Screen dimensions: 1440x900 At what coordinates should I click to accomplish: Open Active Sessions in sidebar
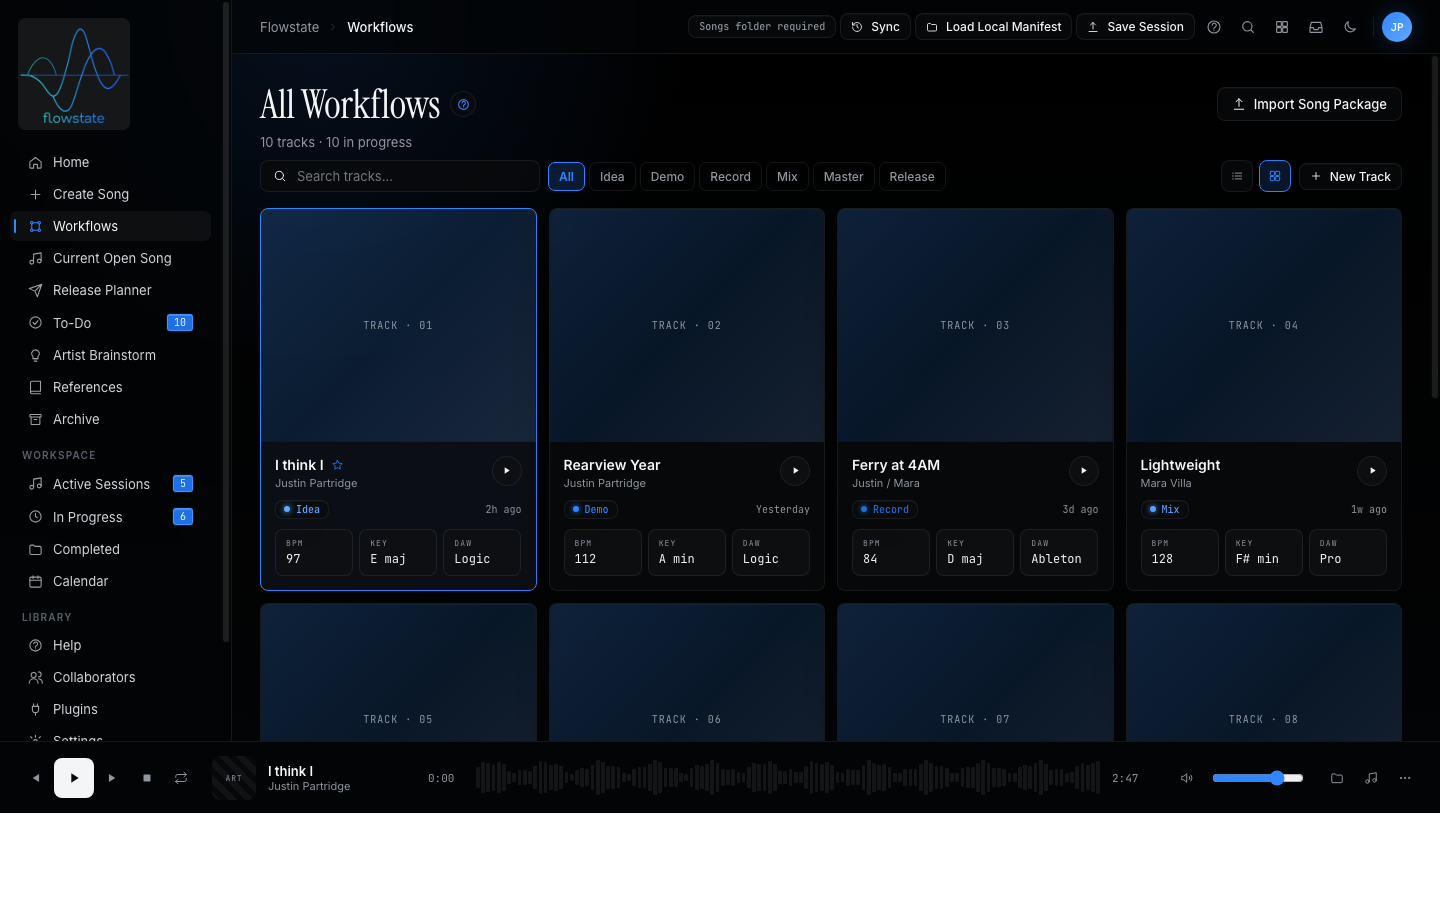(x=111, y=484)
